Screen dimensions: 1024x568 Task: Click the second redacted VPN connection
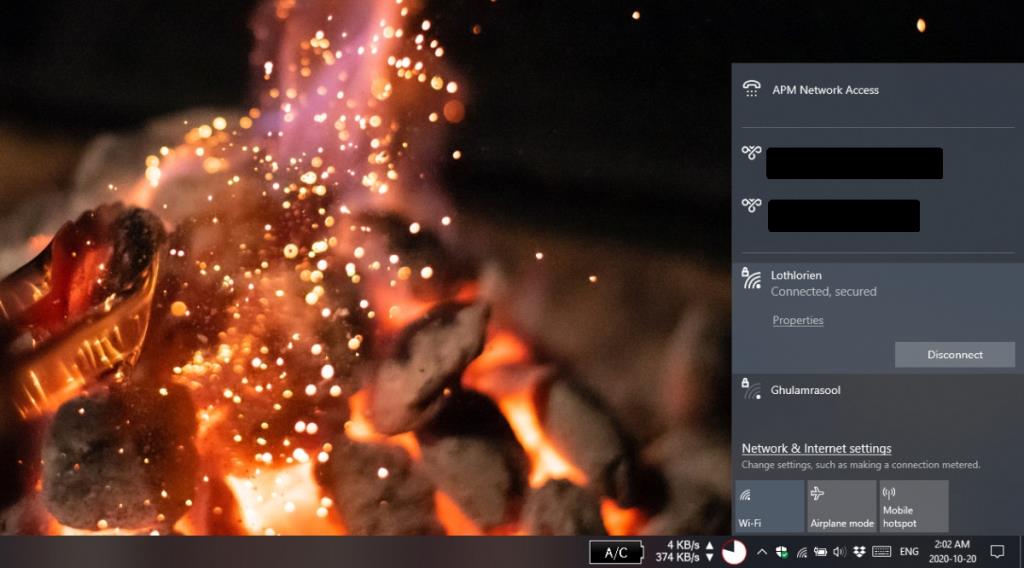coord(843,215)
